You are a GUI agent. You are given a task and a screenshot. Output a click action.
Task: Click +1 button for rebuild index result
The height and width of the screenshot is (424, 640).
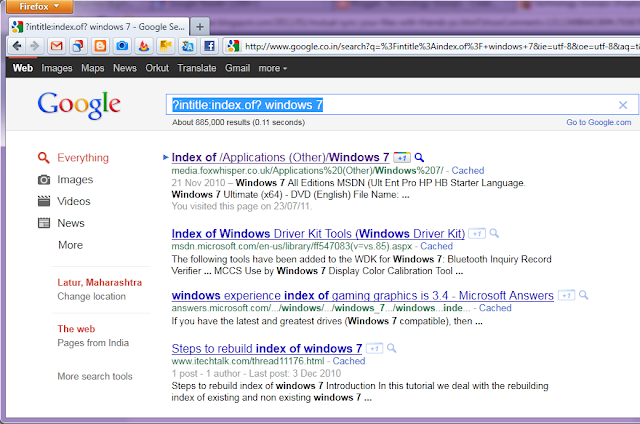click(x=374, y=349)
